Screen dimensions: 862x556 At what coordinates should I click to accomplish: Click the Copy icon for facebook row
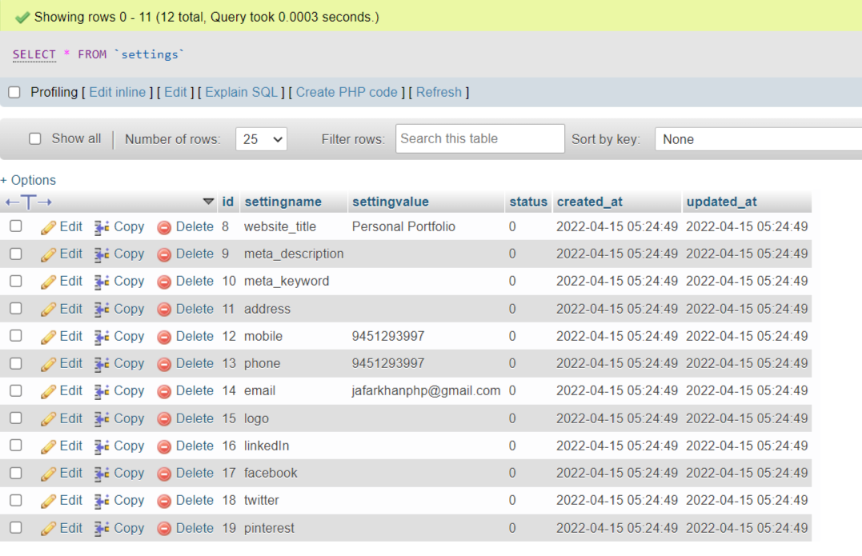click(x=102, y=473)
